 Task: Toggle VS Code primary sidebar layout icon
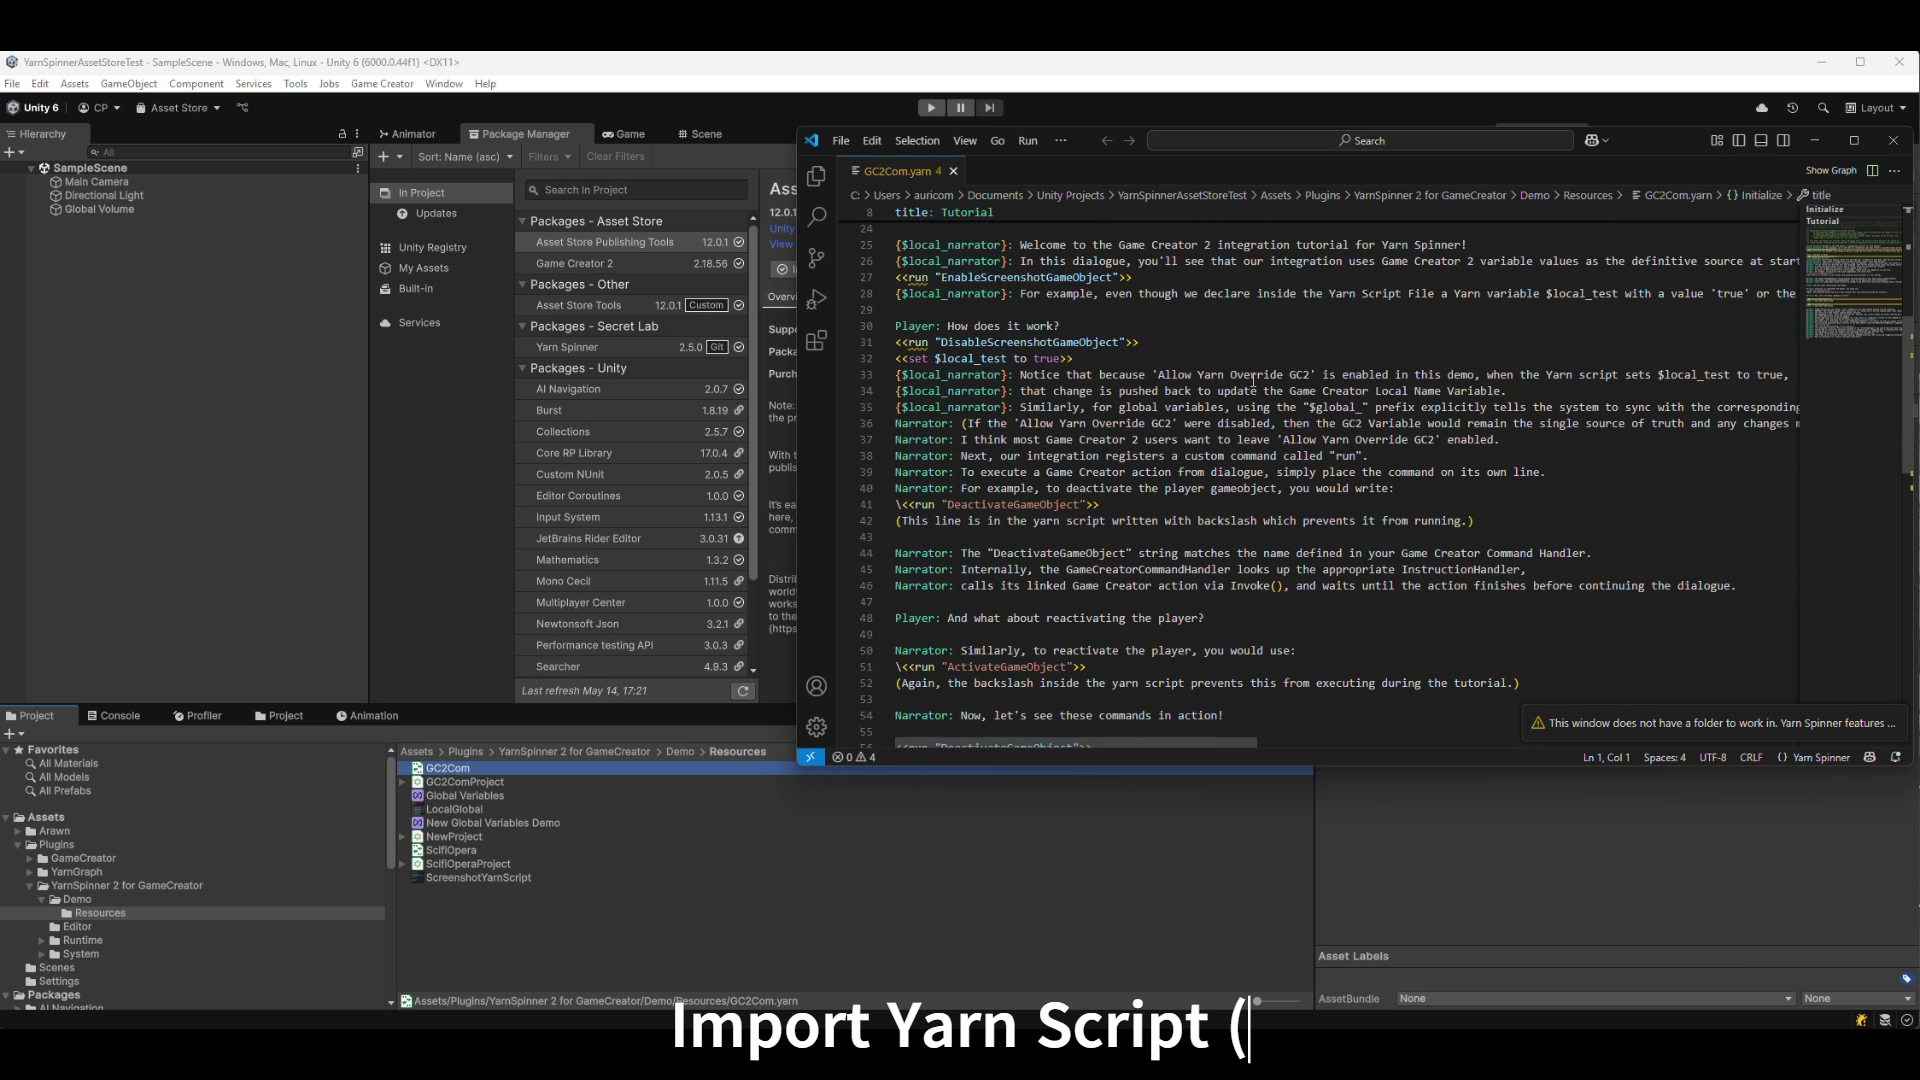1739,141
